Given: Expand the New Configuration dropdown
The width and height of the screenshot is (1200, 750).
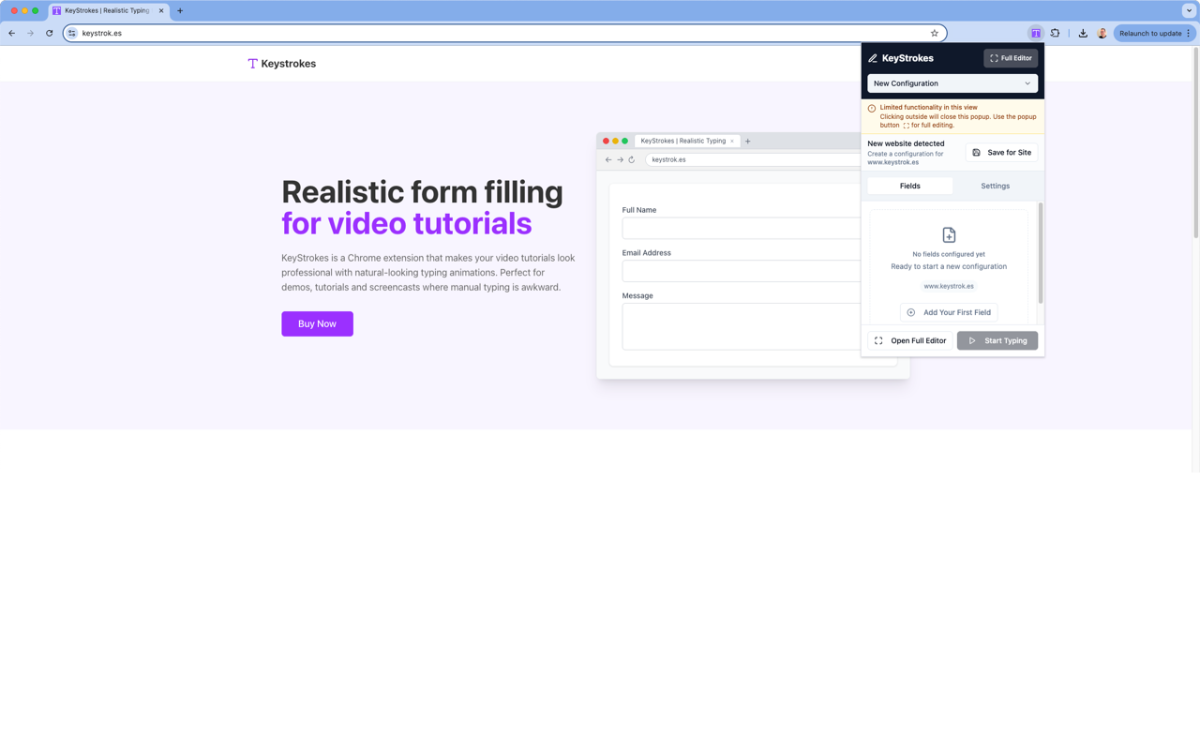Looking at the screenshot, I should pos(952,84).
